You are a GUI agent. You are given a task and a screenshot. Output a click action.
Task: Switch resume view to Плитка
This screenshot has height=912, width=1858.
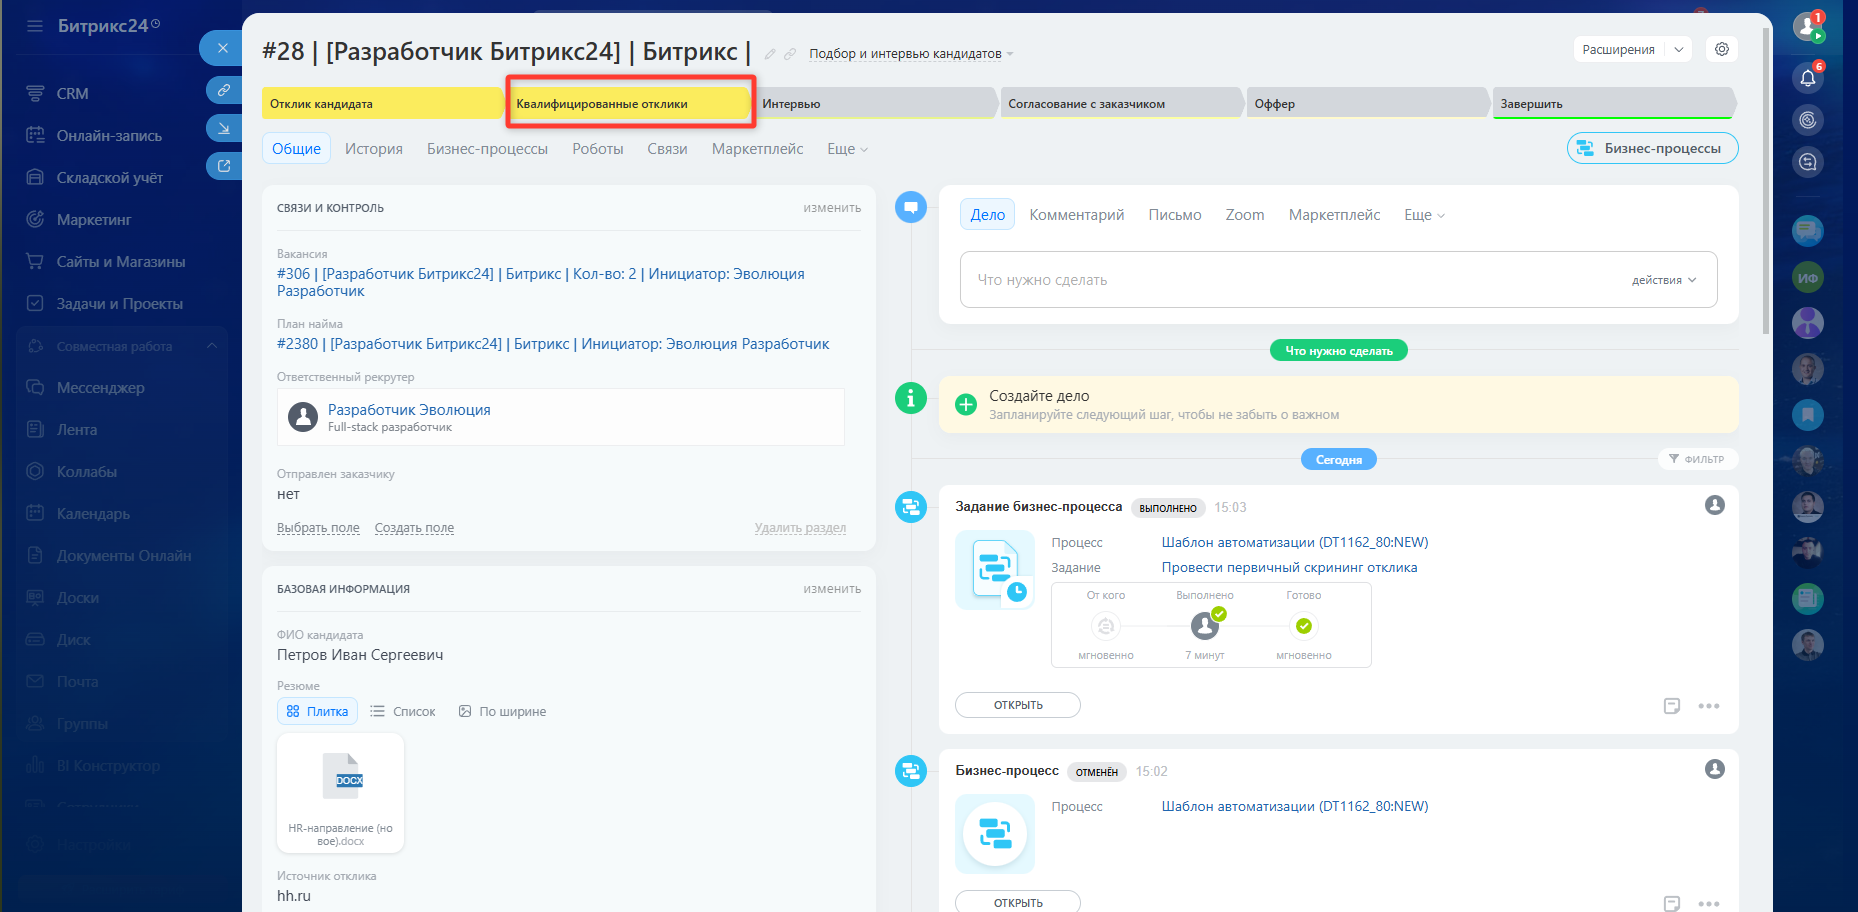(x=317, y=711)
